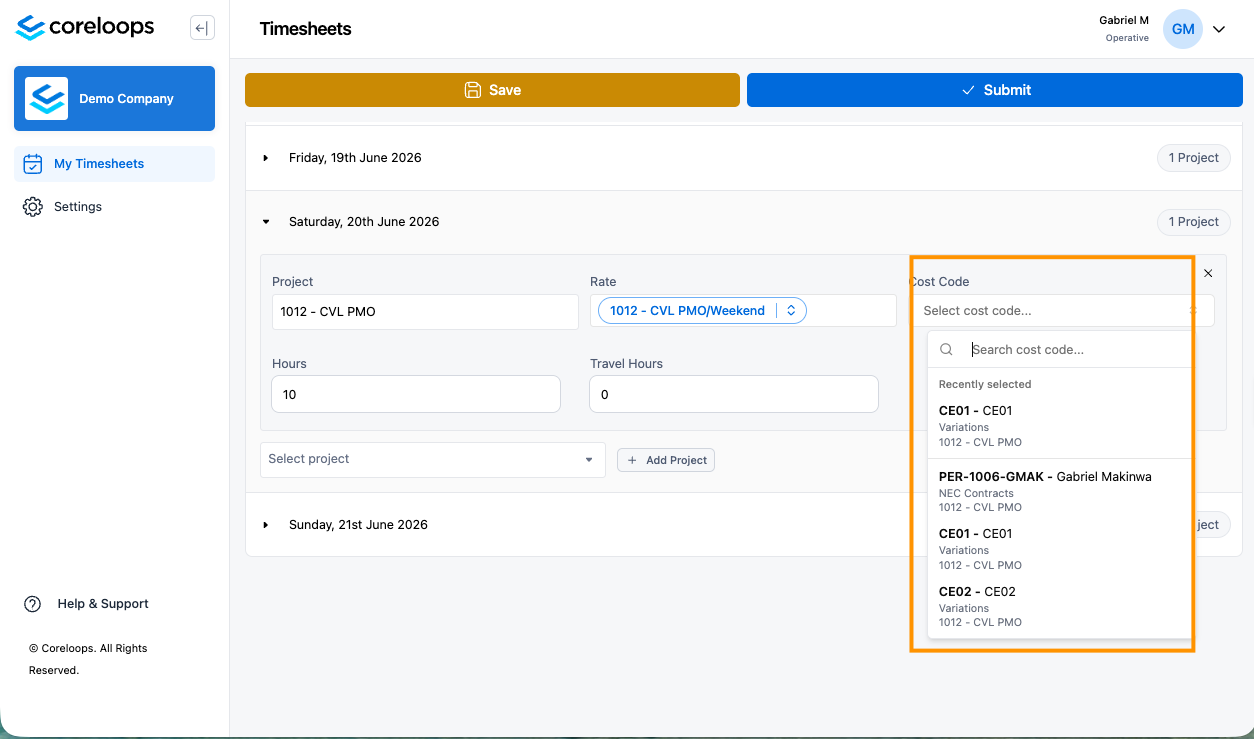Click the Hours input with value 10

tap(416, 394)
